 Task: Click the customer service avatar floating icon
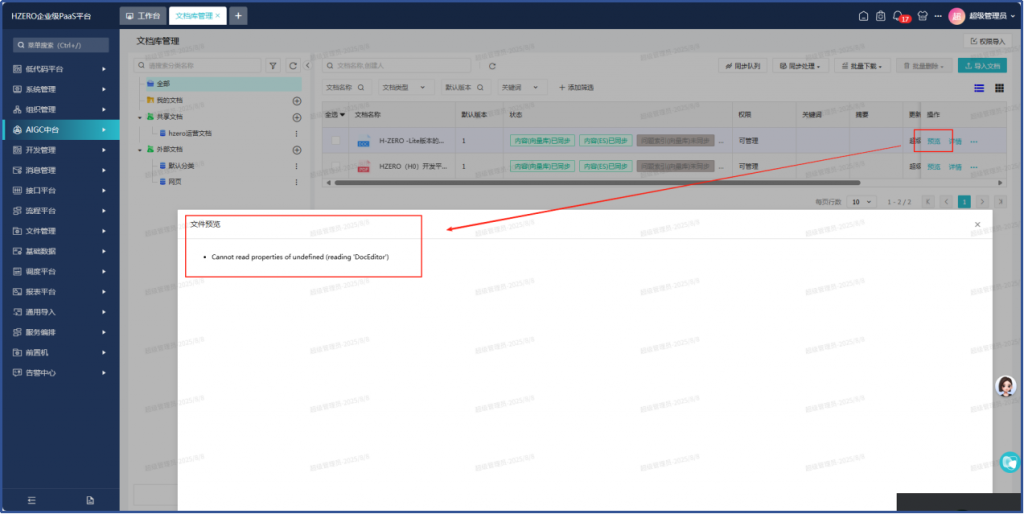1006,386
